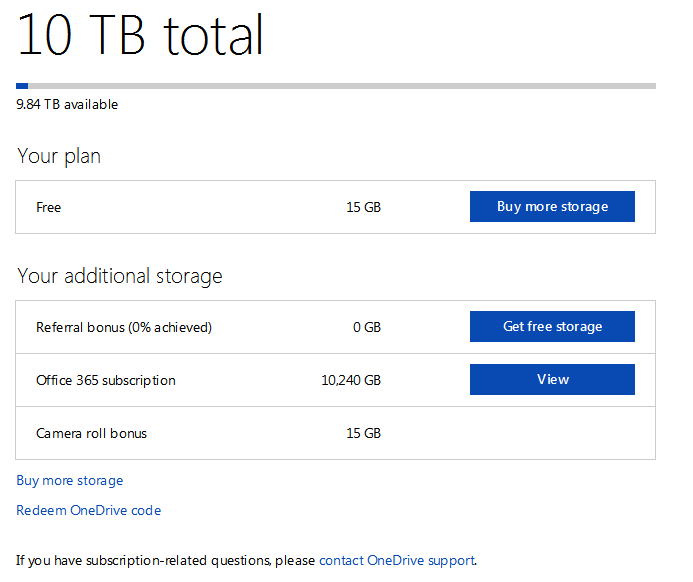Click the 10,240 GB storage value

click(350, 381)
